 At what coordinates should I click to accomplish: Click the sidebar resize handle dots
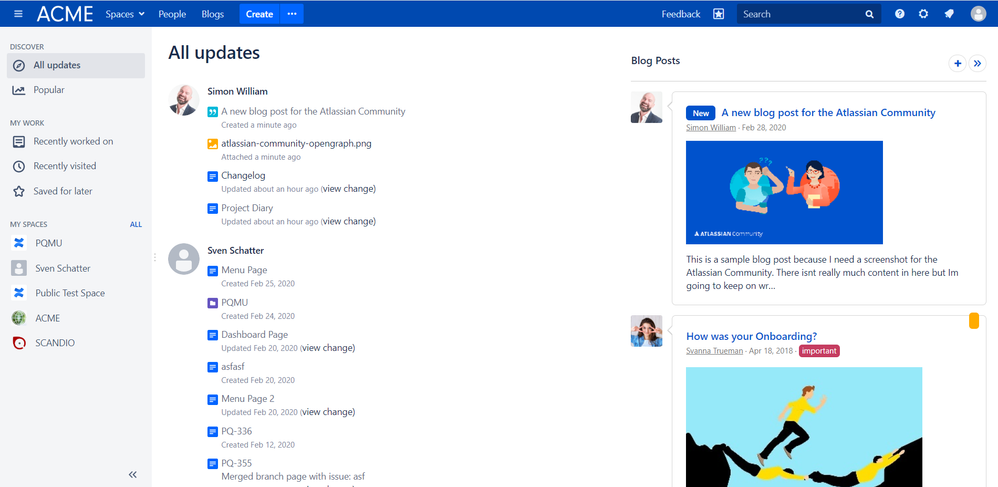155,257
